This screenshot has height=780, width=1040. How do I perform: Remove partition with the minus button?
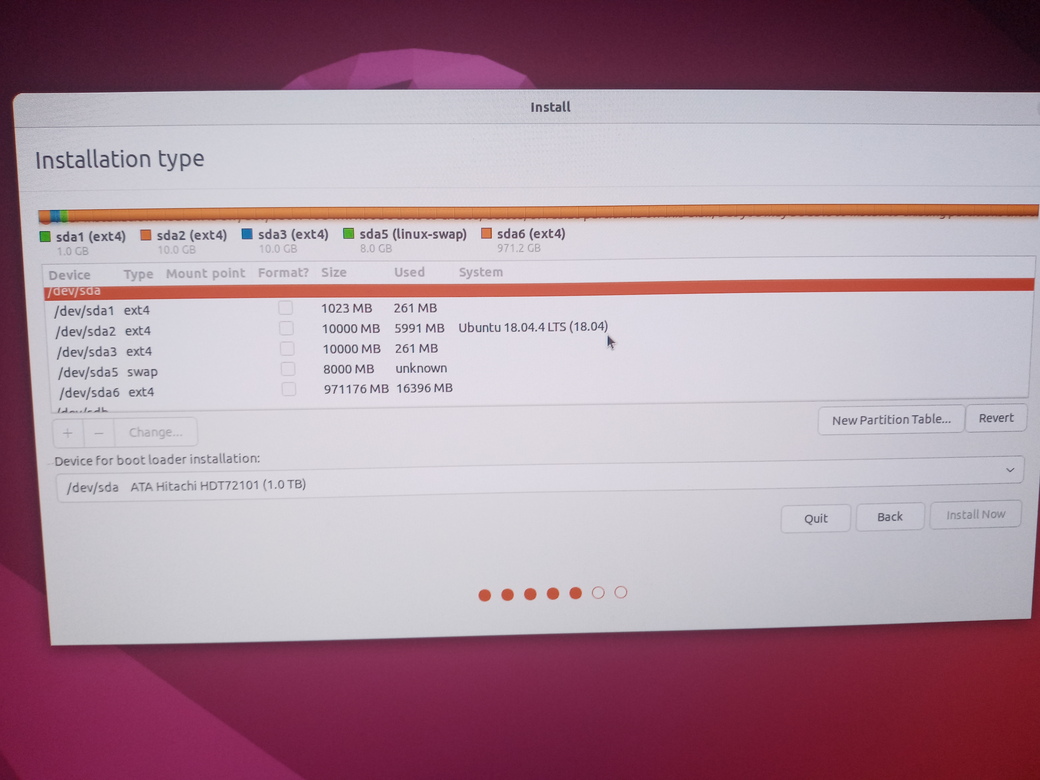[x=99, y=433]
